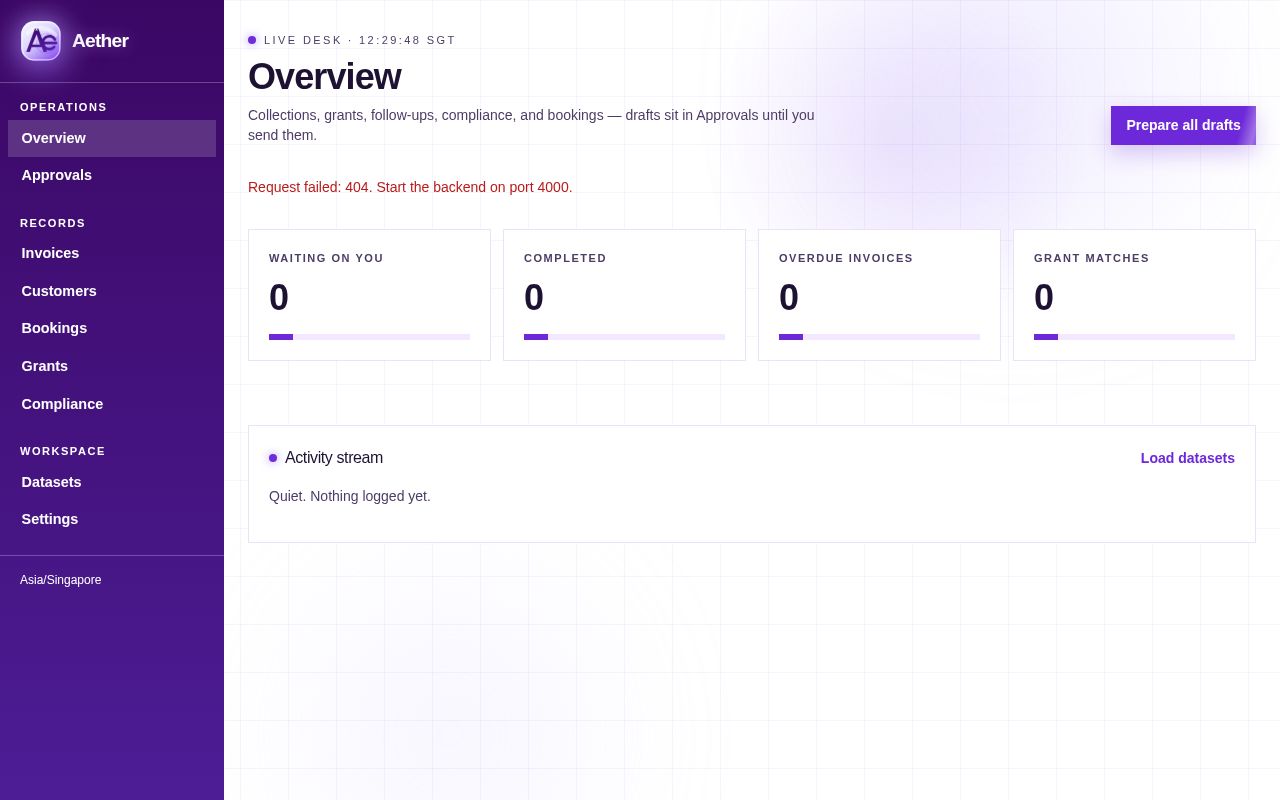Open the Bookings section
Screen dimensions: 1280x800
click(x=112, y=328)
